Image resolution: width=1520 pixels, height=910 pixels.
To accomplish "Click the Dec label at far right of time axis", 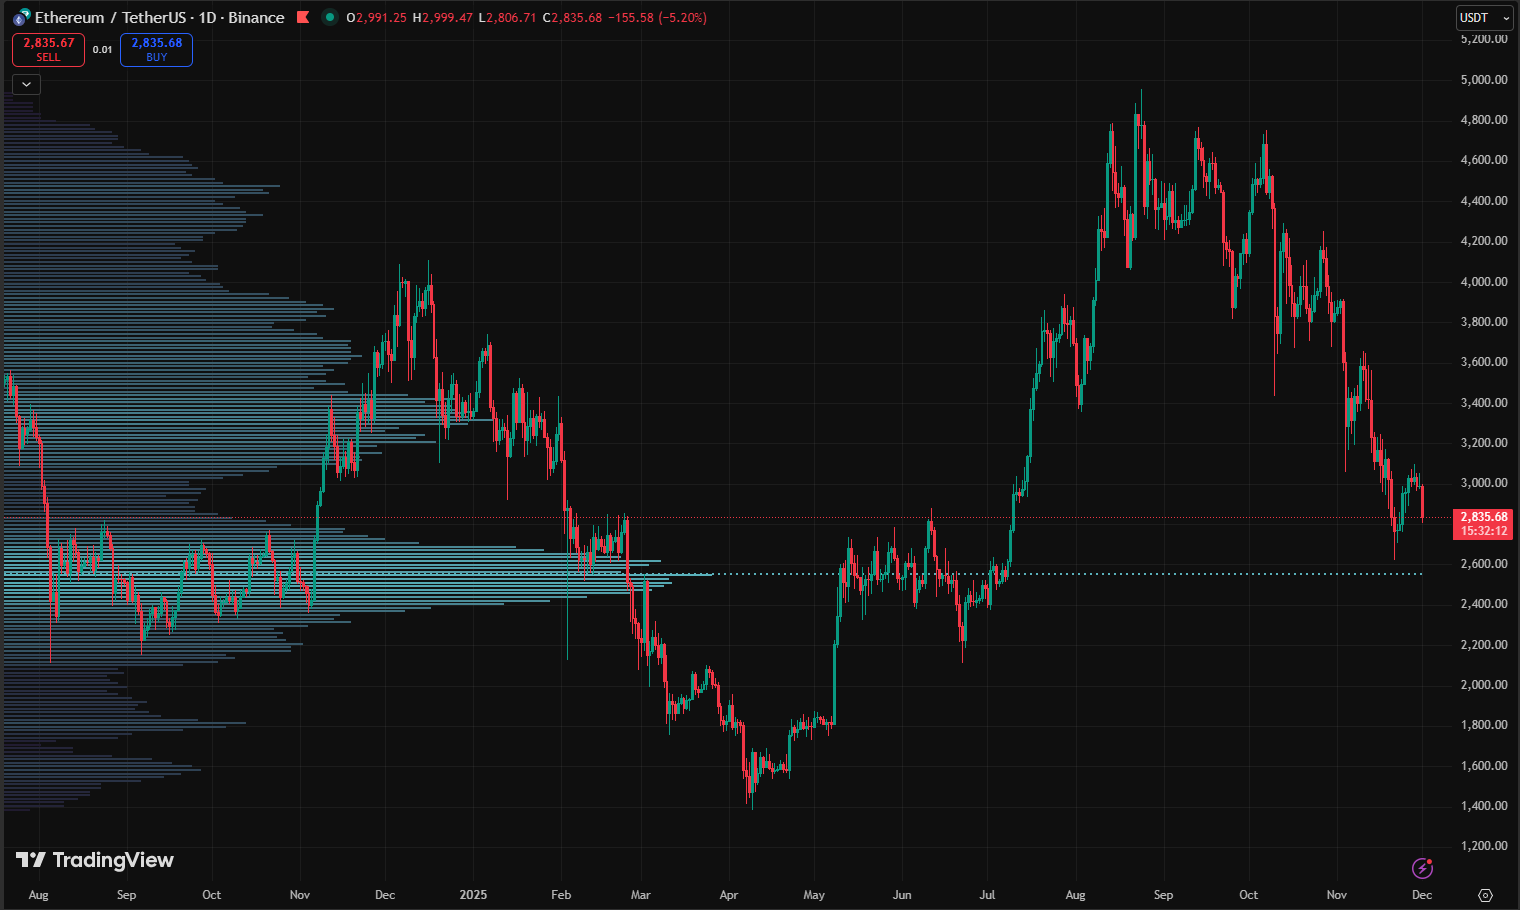I will click(x=1421, y=895).
